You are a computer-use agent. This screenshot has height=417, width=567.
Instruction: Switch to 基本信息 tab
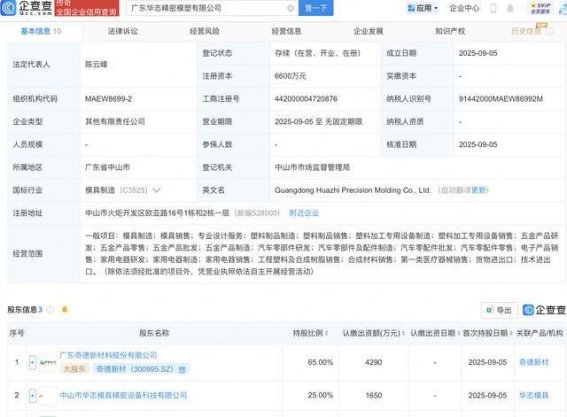click(x=40, y=31)
